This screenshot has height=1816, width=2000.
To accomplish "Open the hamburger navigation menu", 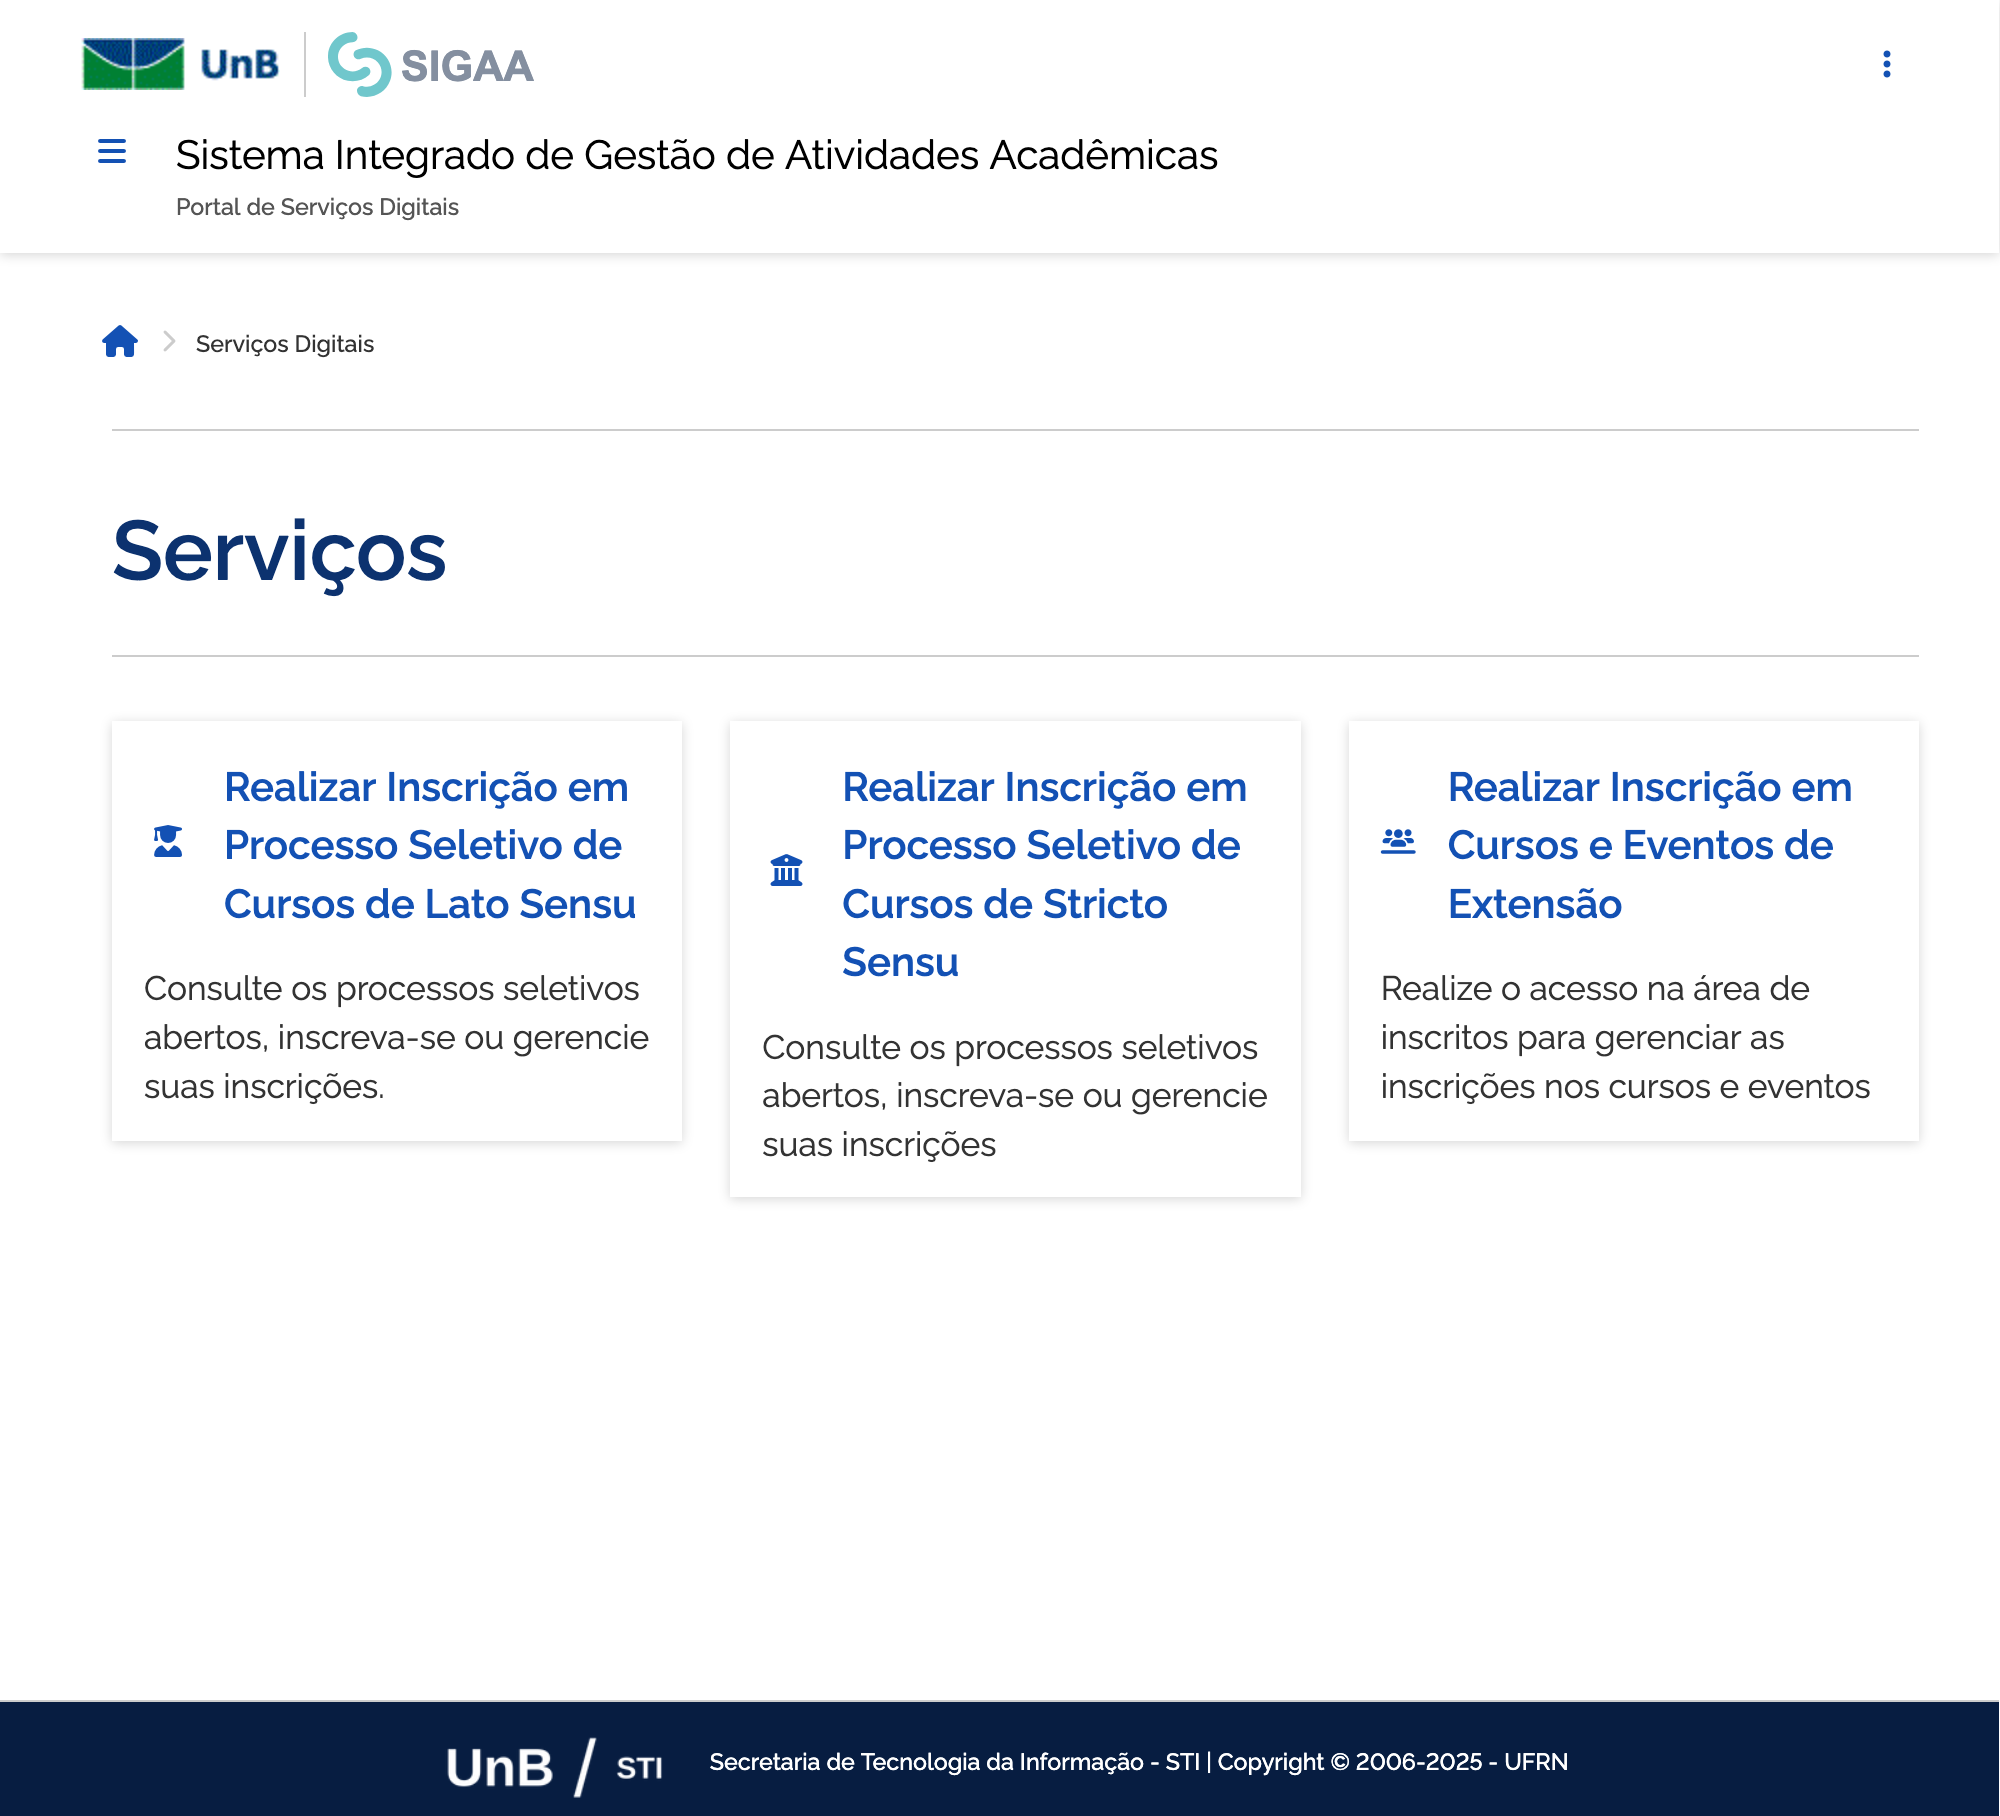I will click(112, 152).
